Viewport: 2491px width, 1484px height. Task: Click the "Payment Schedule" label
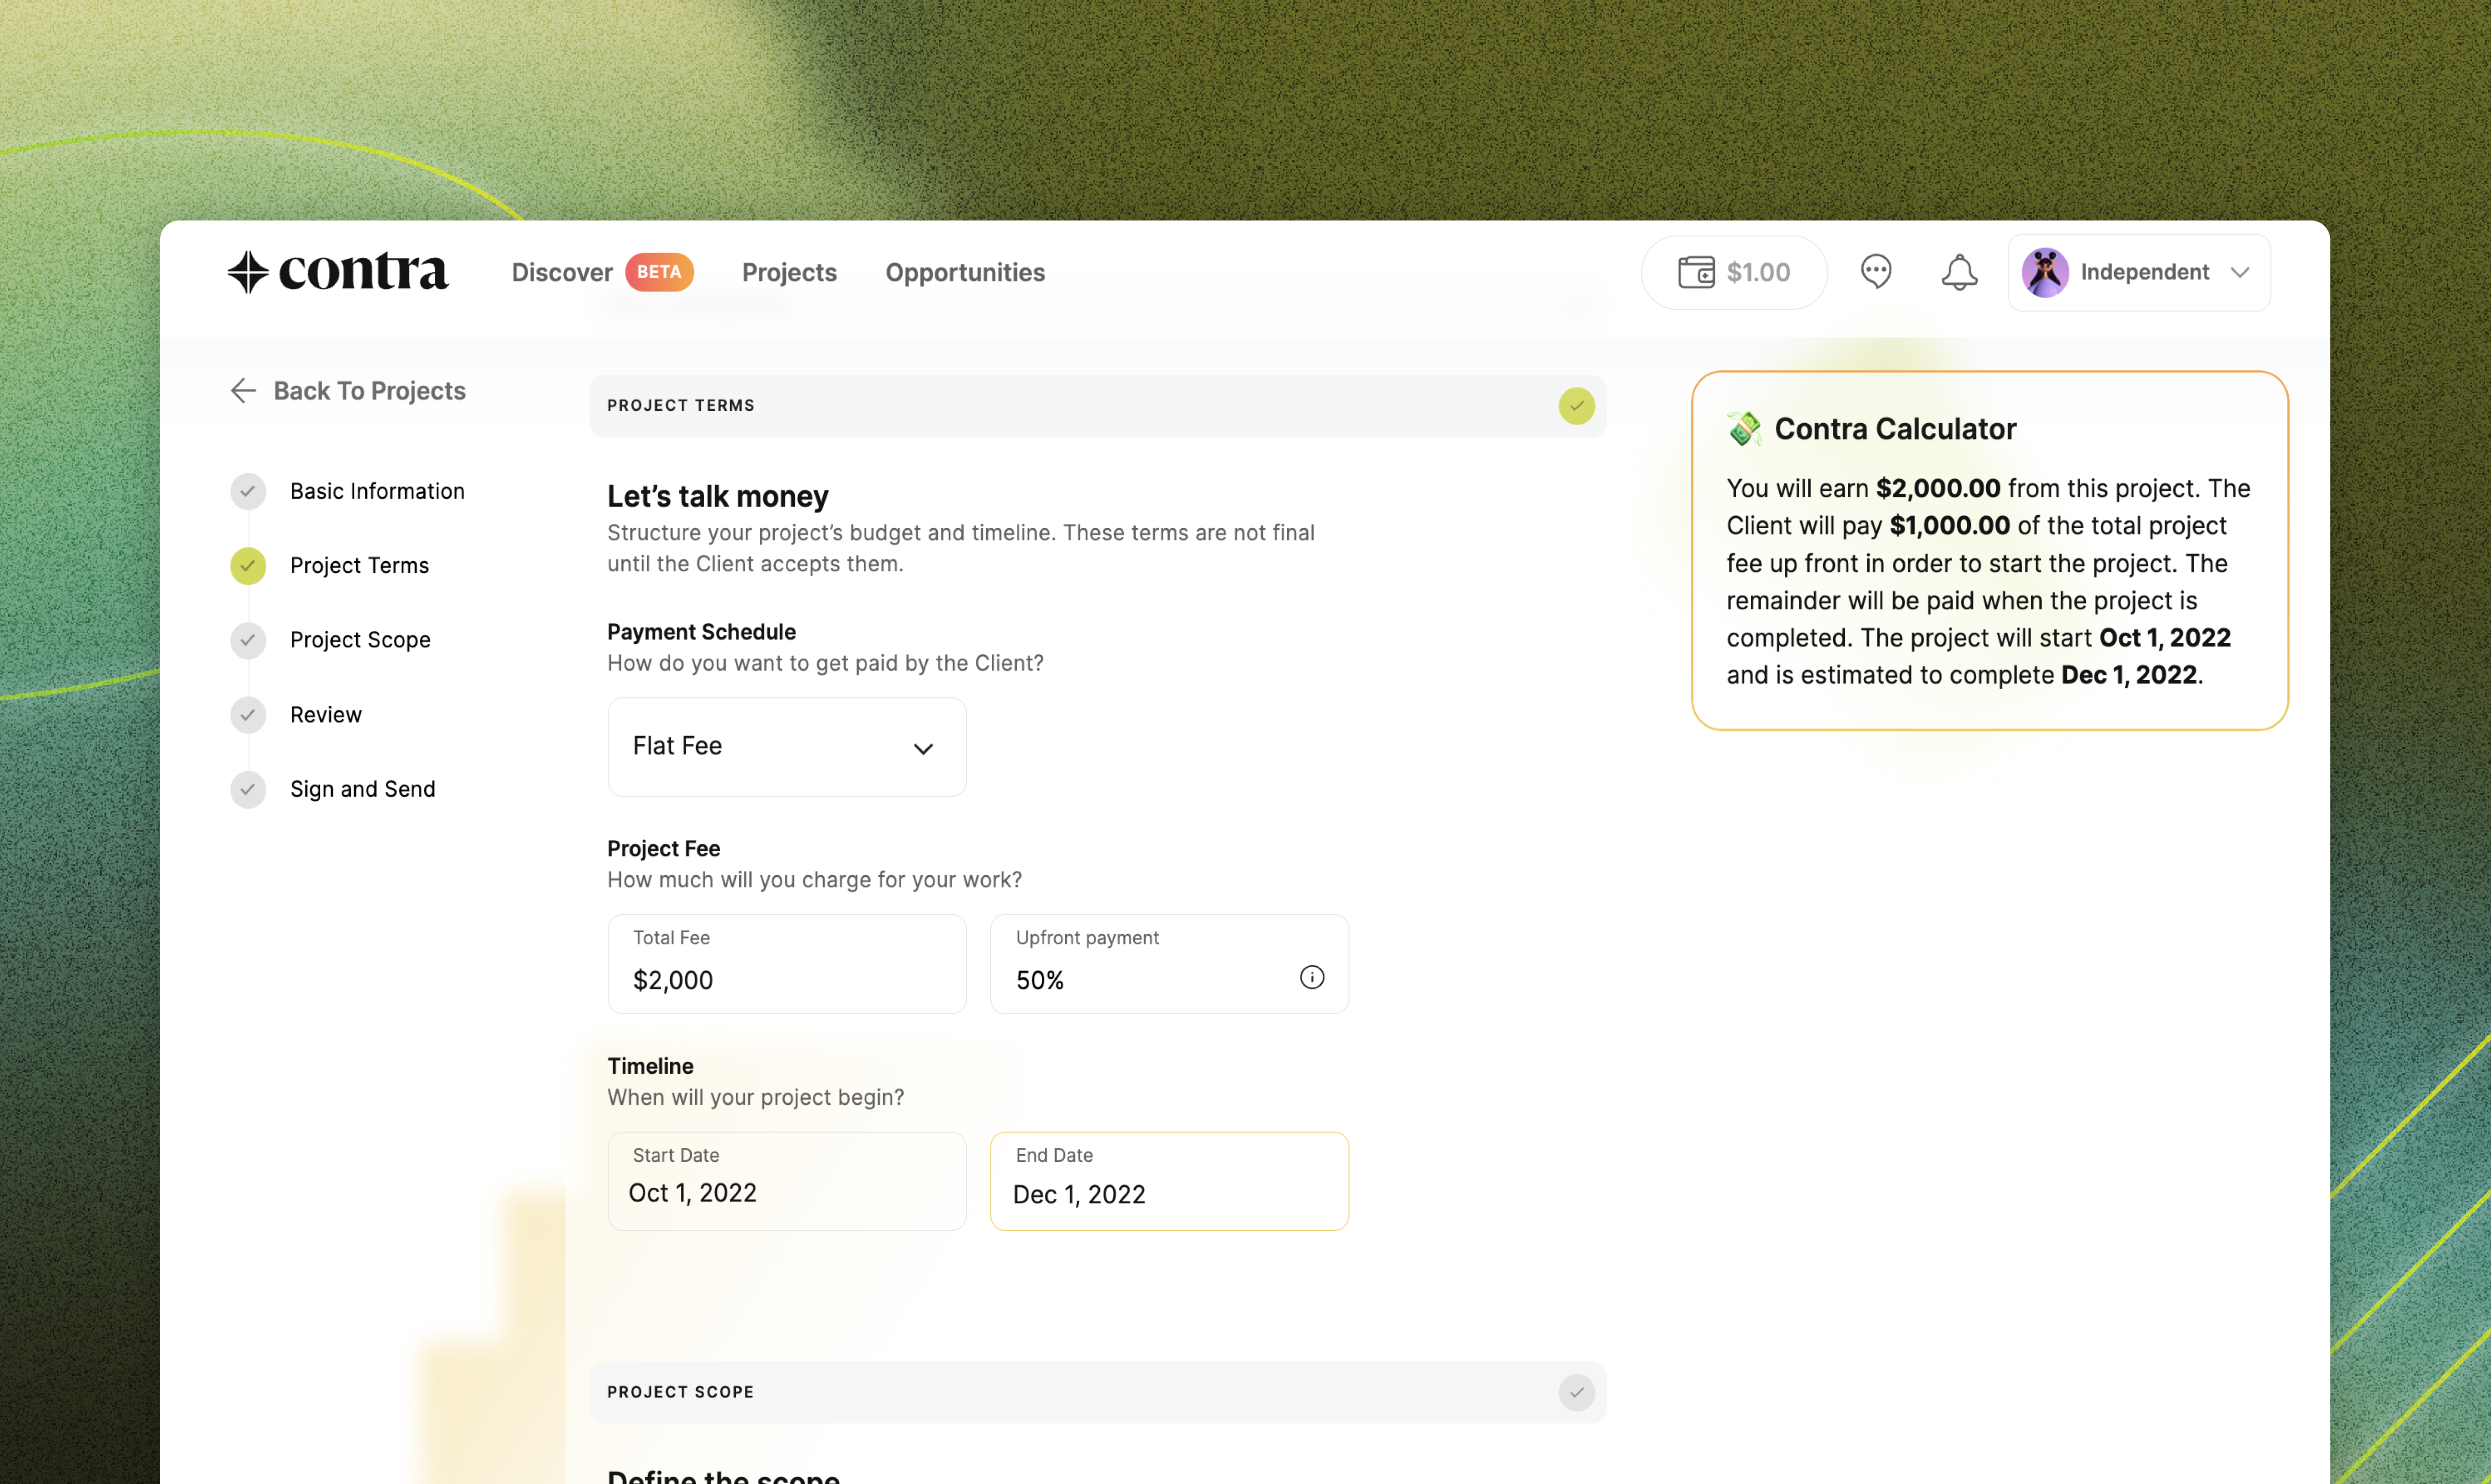(701, 632)
